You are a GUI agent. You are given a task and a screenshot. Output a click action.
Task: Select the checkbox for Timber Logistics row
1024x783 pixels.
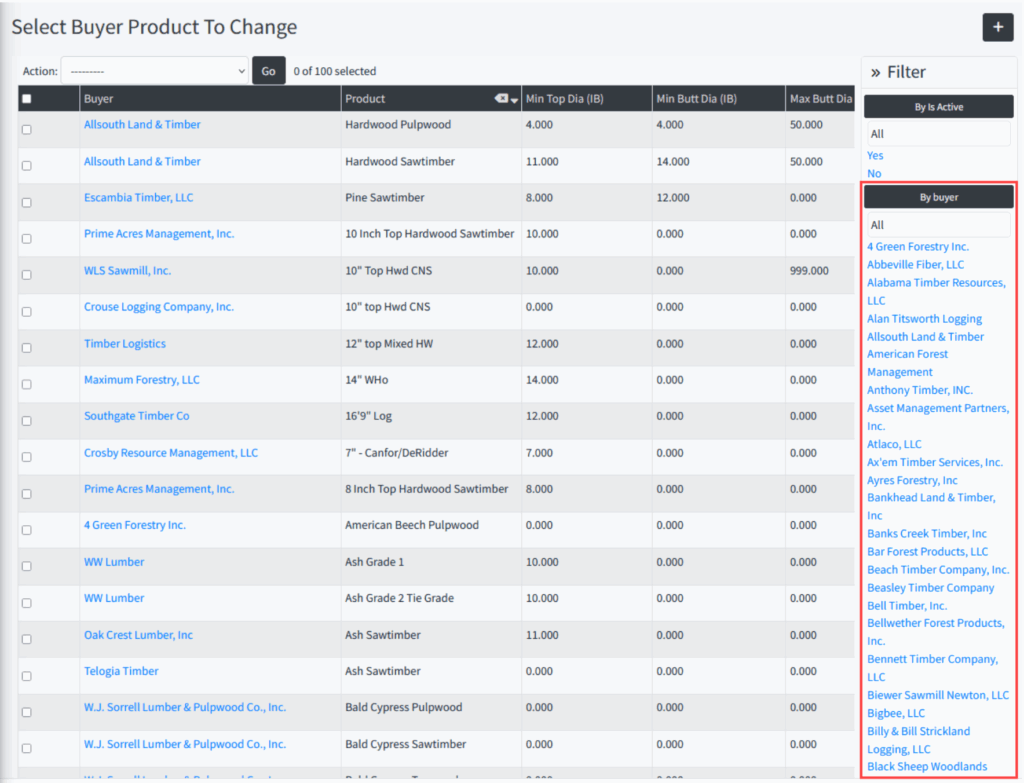pyautogui.click(x=27, y=348)
